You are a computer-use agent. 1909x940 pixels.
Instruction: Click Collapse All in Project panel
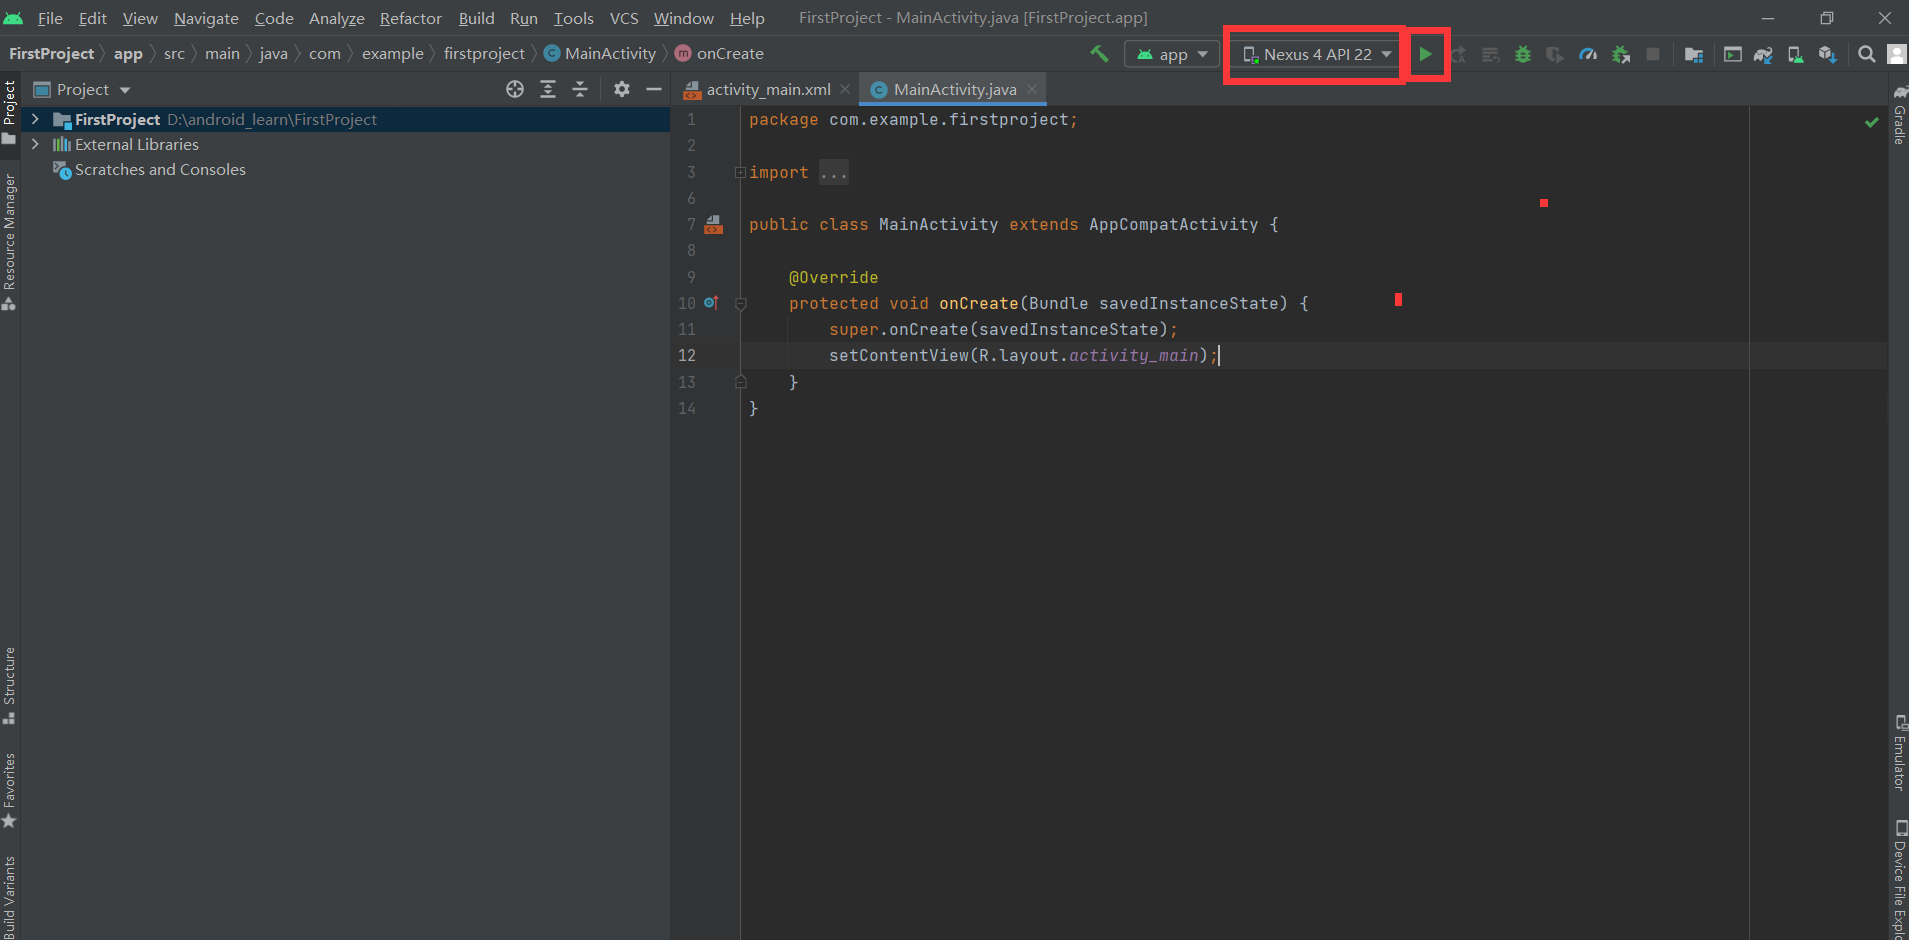click(580, 89)
